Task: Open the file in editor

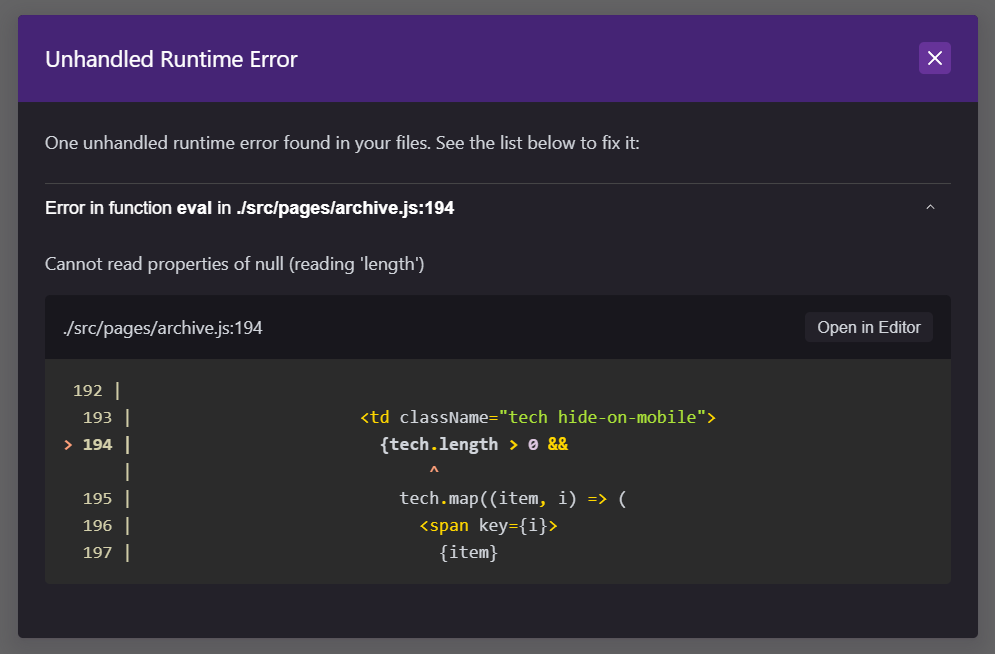Action: pos(868,326)
